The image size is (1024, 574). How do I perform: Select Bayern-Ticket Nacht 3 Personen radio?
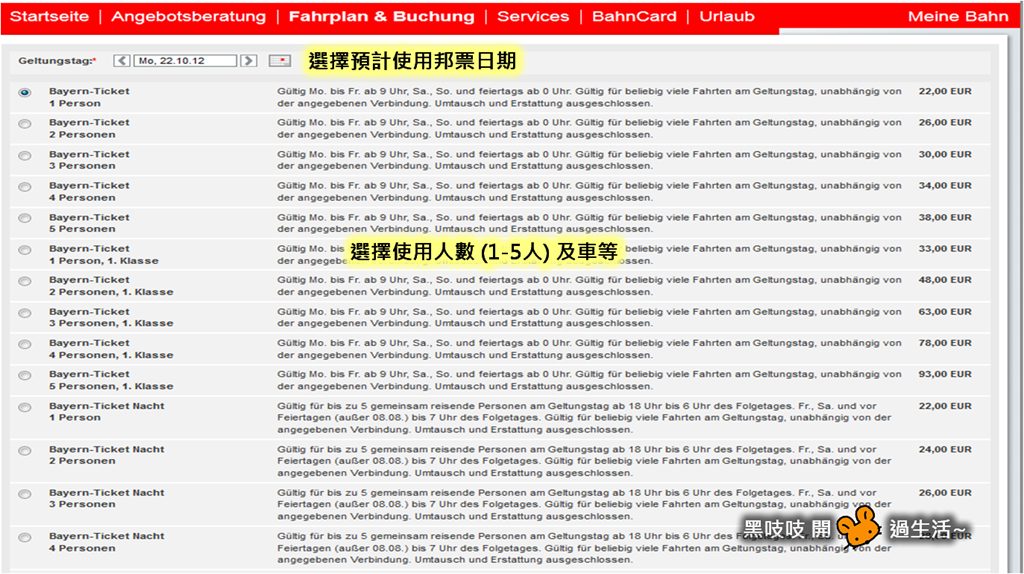(25, 494)
